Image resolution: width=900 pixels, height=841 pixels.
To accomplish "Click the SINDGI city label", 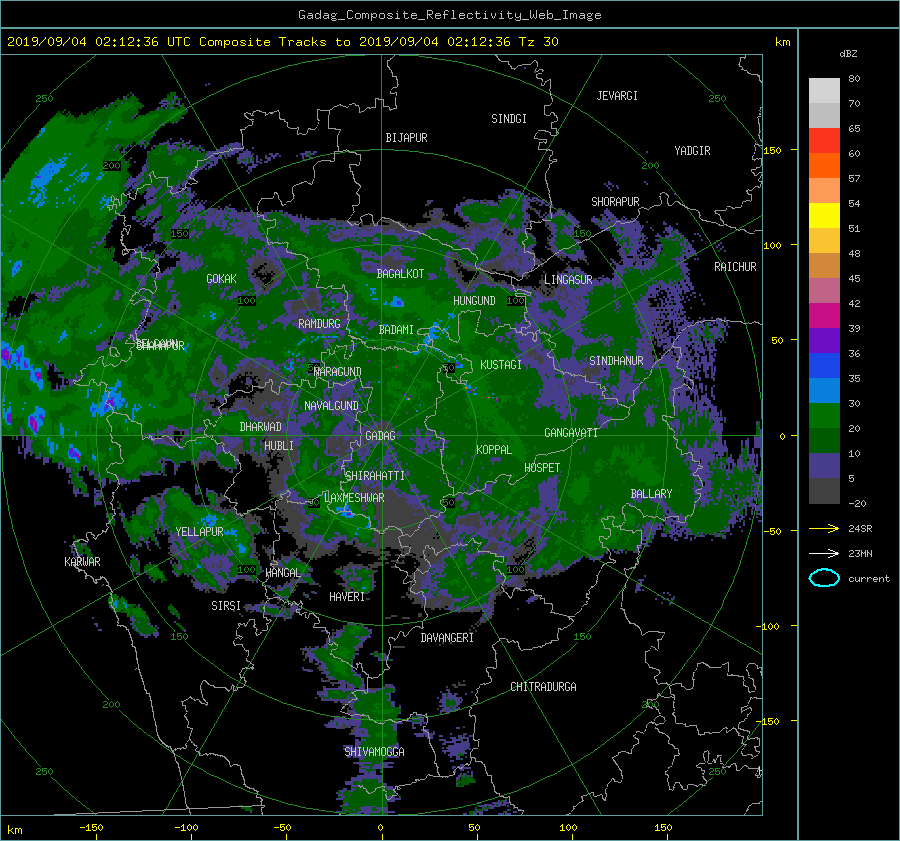I will 509,119.
